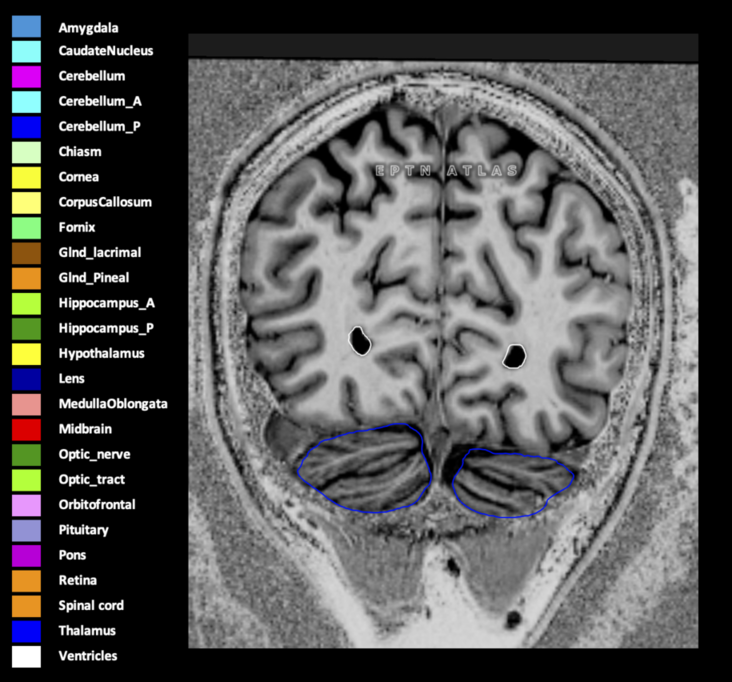The height and width of the screenshot is (682, 732).
Task: Click the Glnd_lacrimal brown swatch
Action: pyautogui.click(x=26, y=253)
